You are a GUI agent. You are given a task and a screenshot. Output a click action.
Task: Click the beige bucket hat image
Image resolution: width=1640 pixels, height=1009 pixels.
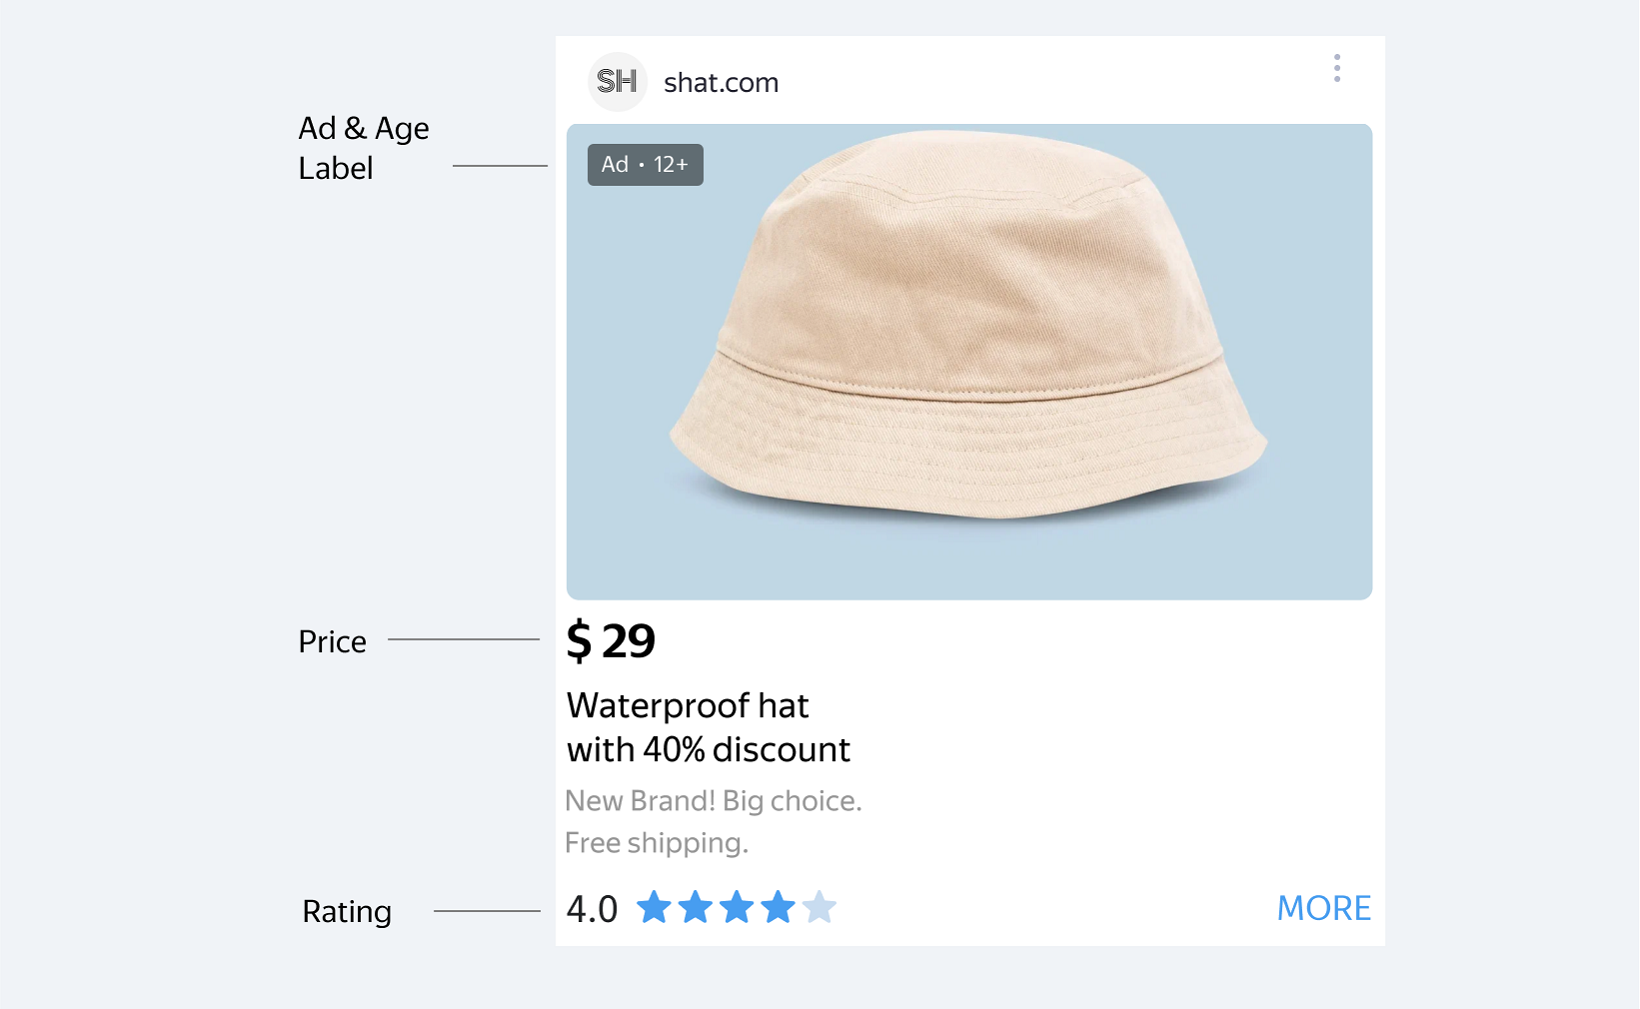click(x=968, y=340)
